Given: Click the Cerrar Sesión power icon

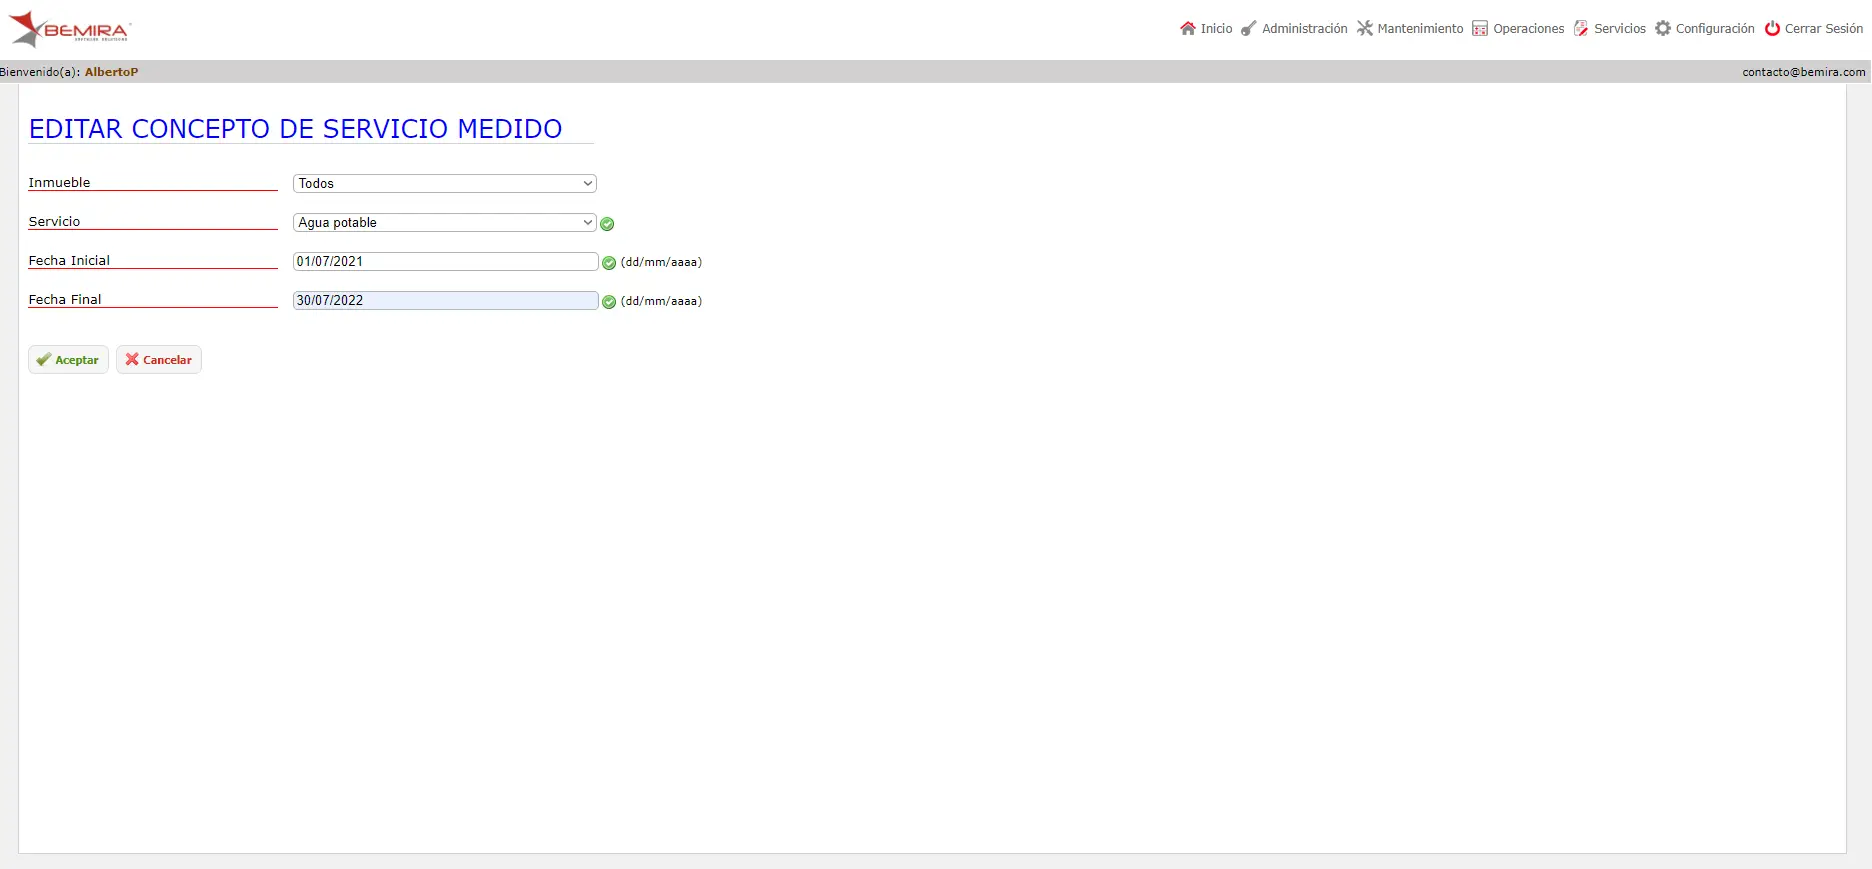Looking at the screenshot, I should coord(1772,28).
